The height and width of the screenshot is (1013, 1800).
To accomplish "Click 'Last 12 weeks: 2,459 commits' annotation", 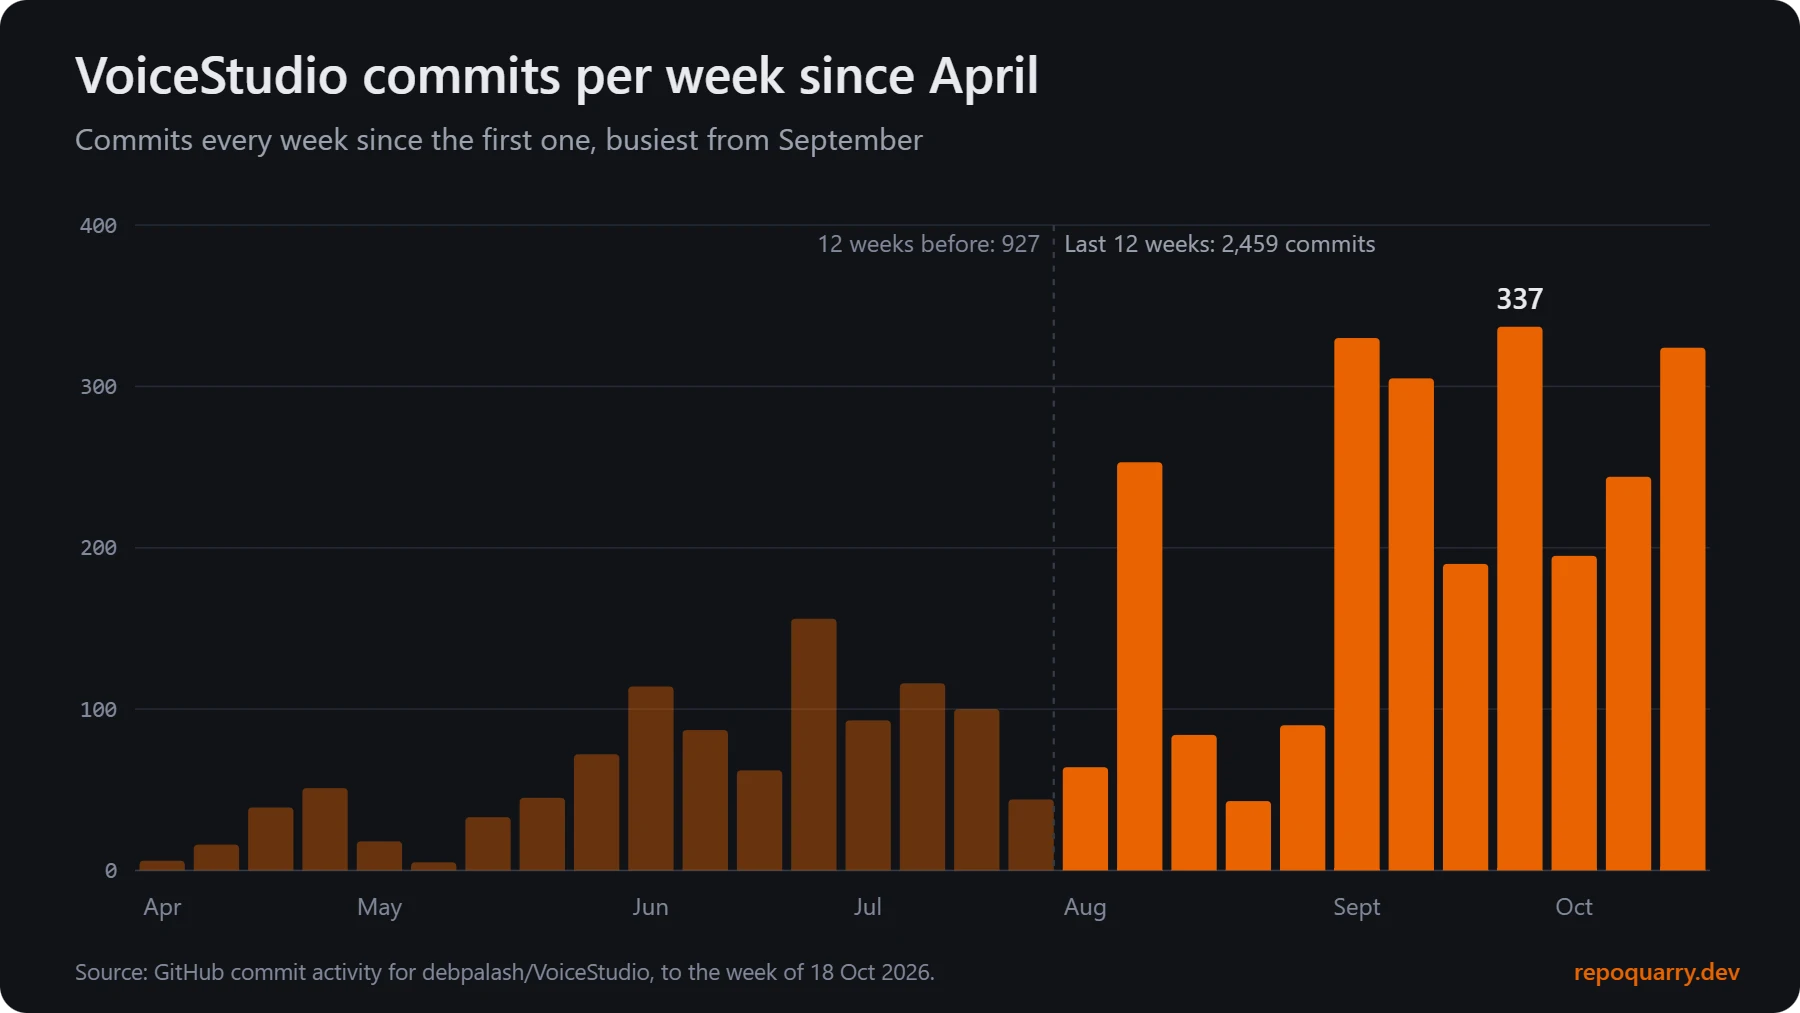I will [1219, 244].
